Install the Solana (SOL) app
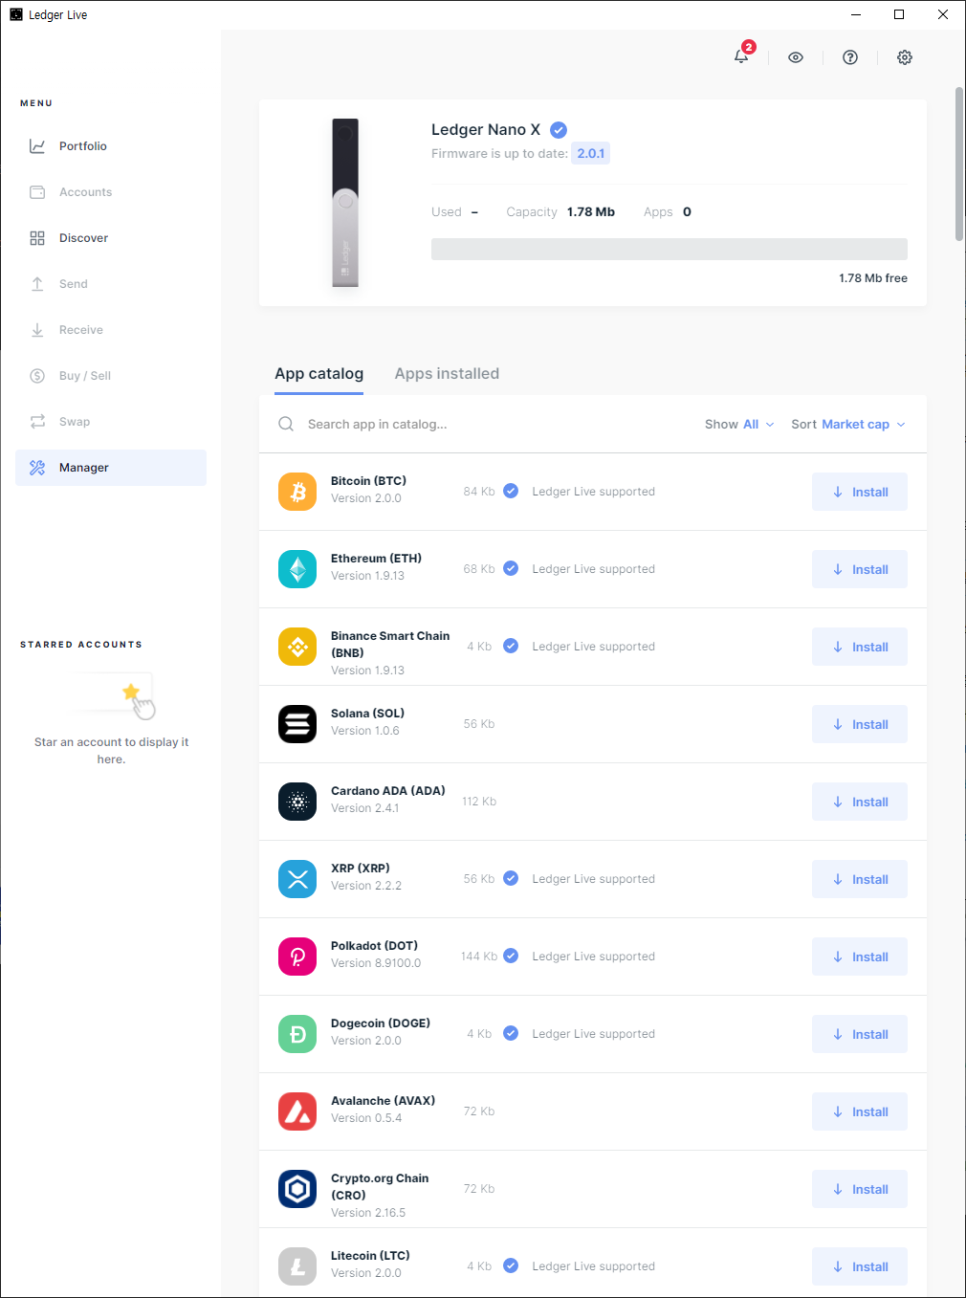The image size is (966, 1298). click(860, 724)
